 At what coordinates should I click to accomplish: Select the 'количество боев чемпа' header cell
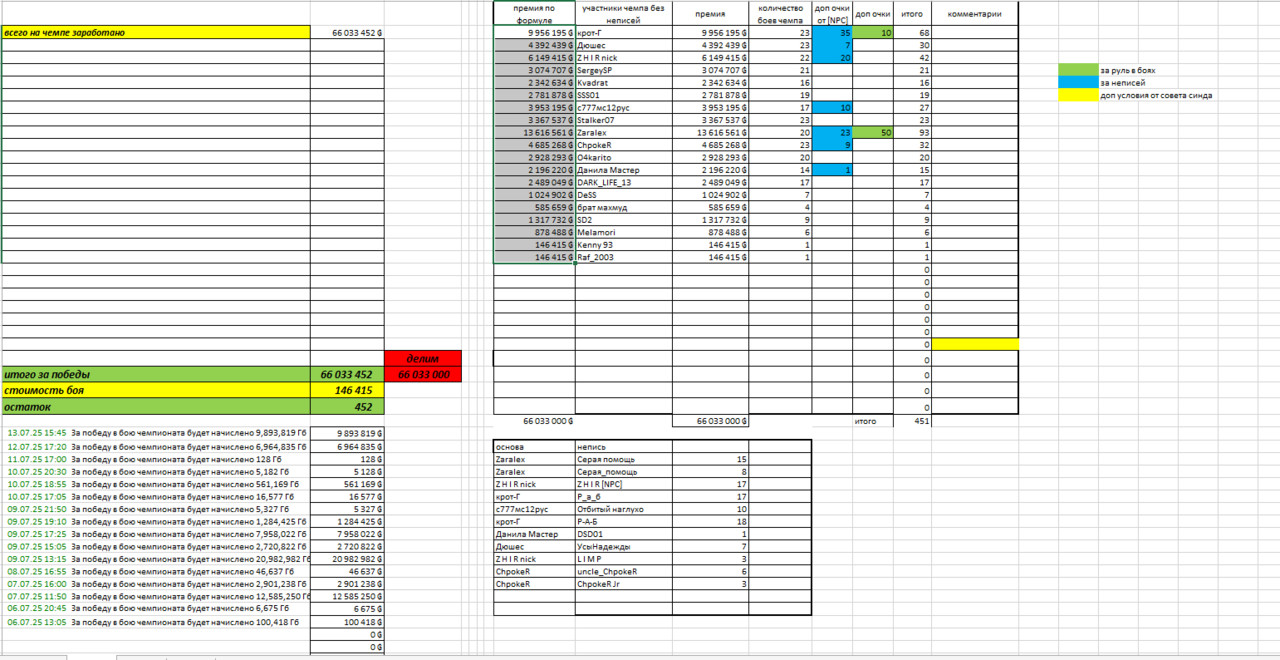781,14
